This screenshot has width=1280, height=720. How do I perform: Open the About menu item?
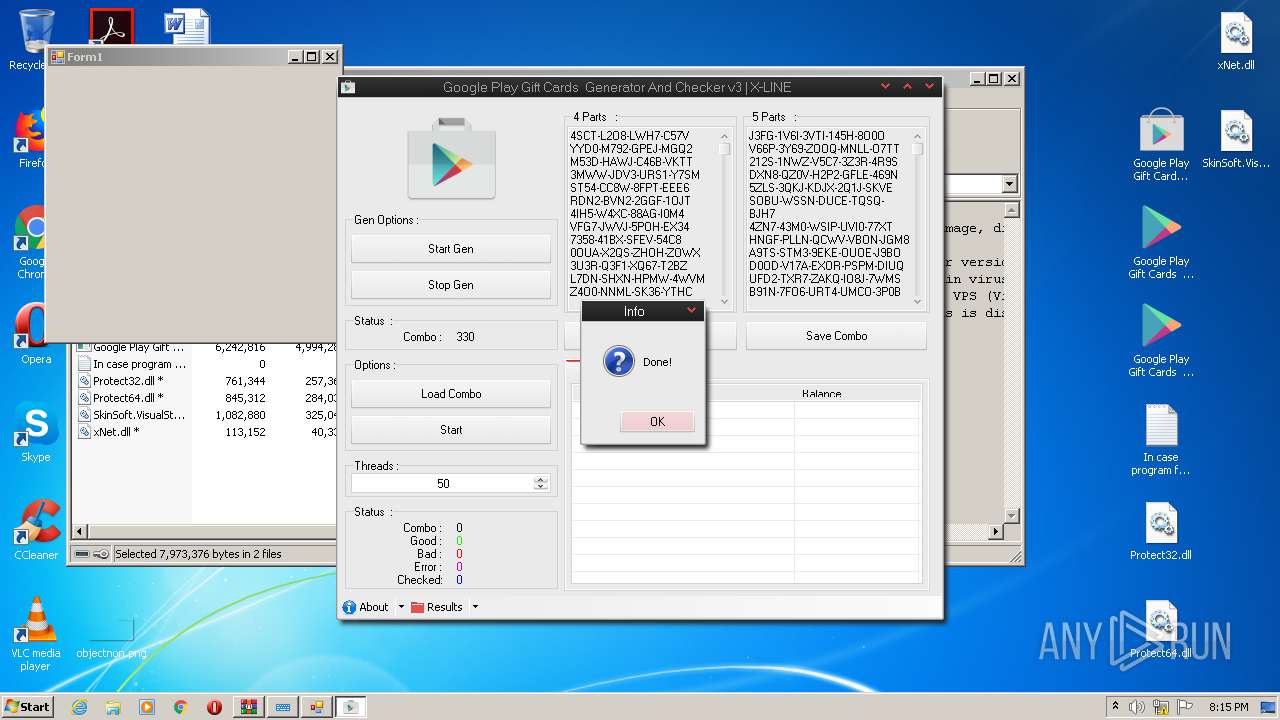pos(366,607)
